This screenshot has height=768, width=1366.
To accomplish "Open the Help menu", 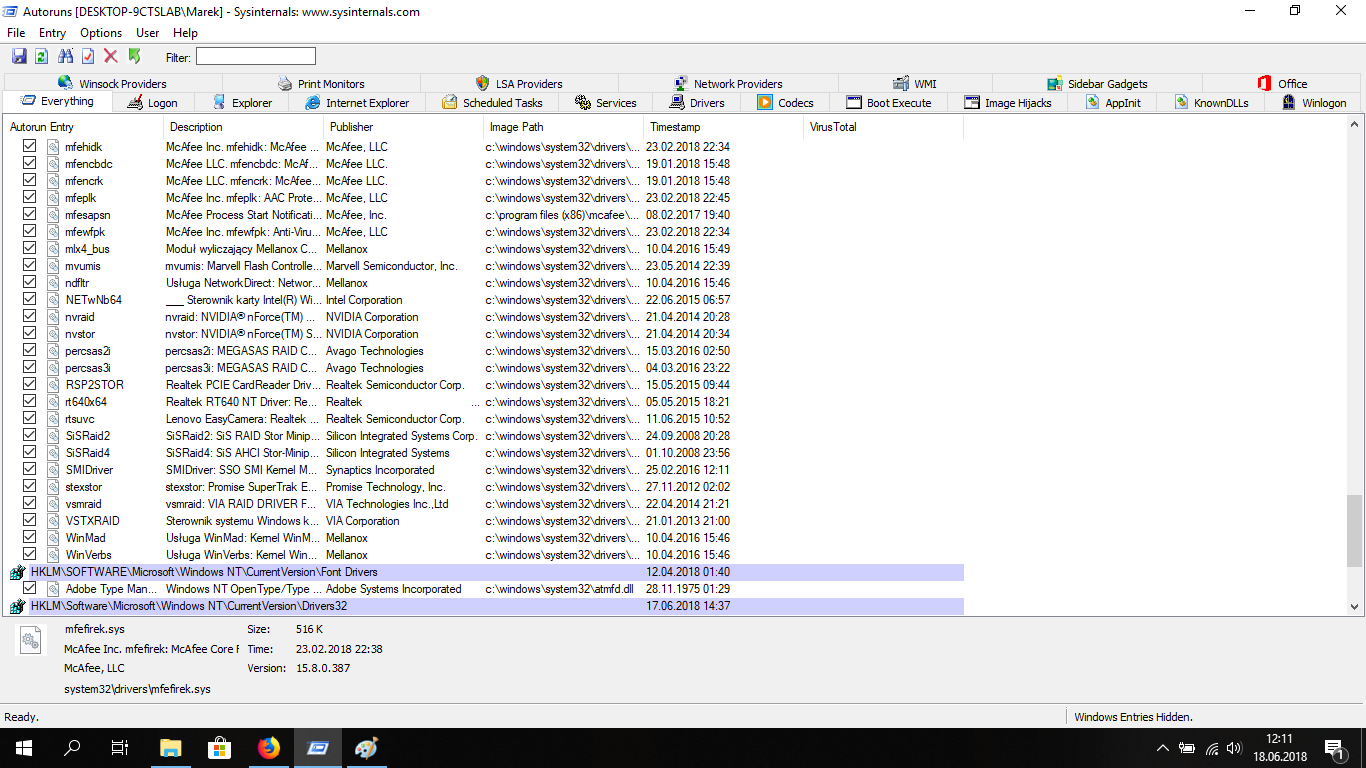I will pyautogui.click(x=185, y=33).
